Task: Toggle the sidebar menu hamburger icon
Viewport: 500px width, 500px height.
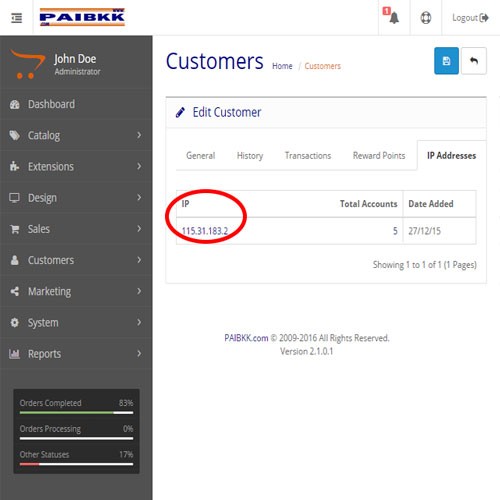Action: (x=16, y=18)
